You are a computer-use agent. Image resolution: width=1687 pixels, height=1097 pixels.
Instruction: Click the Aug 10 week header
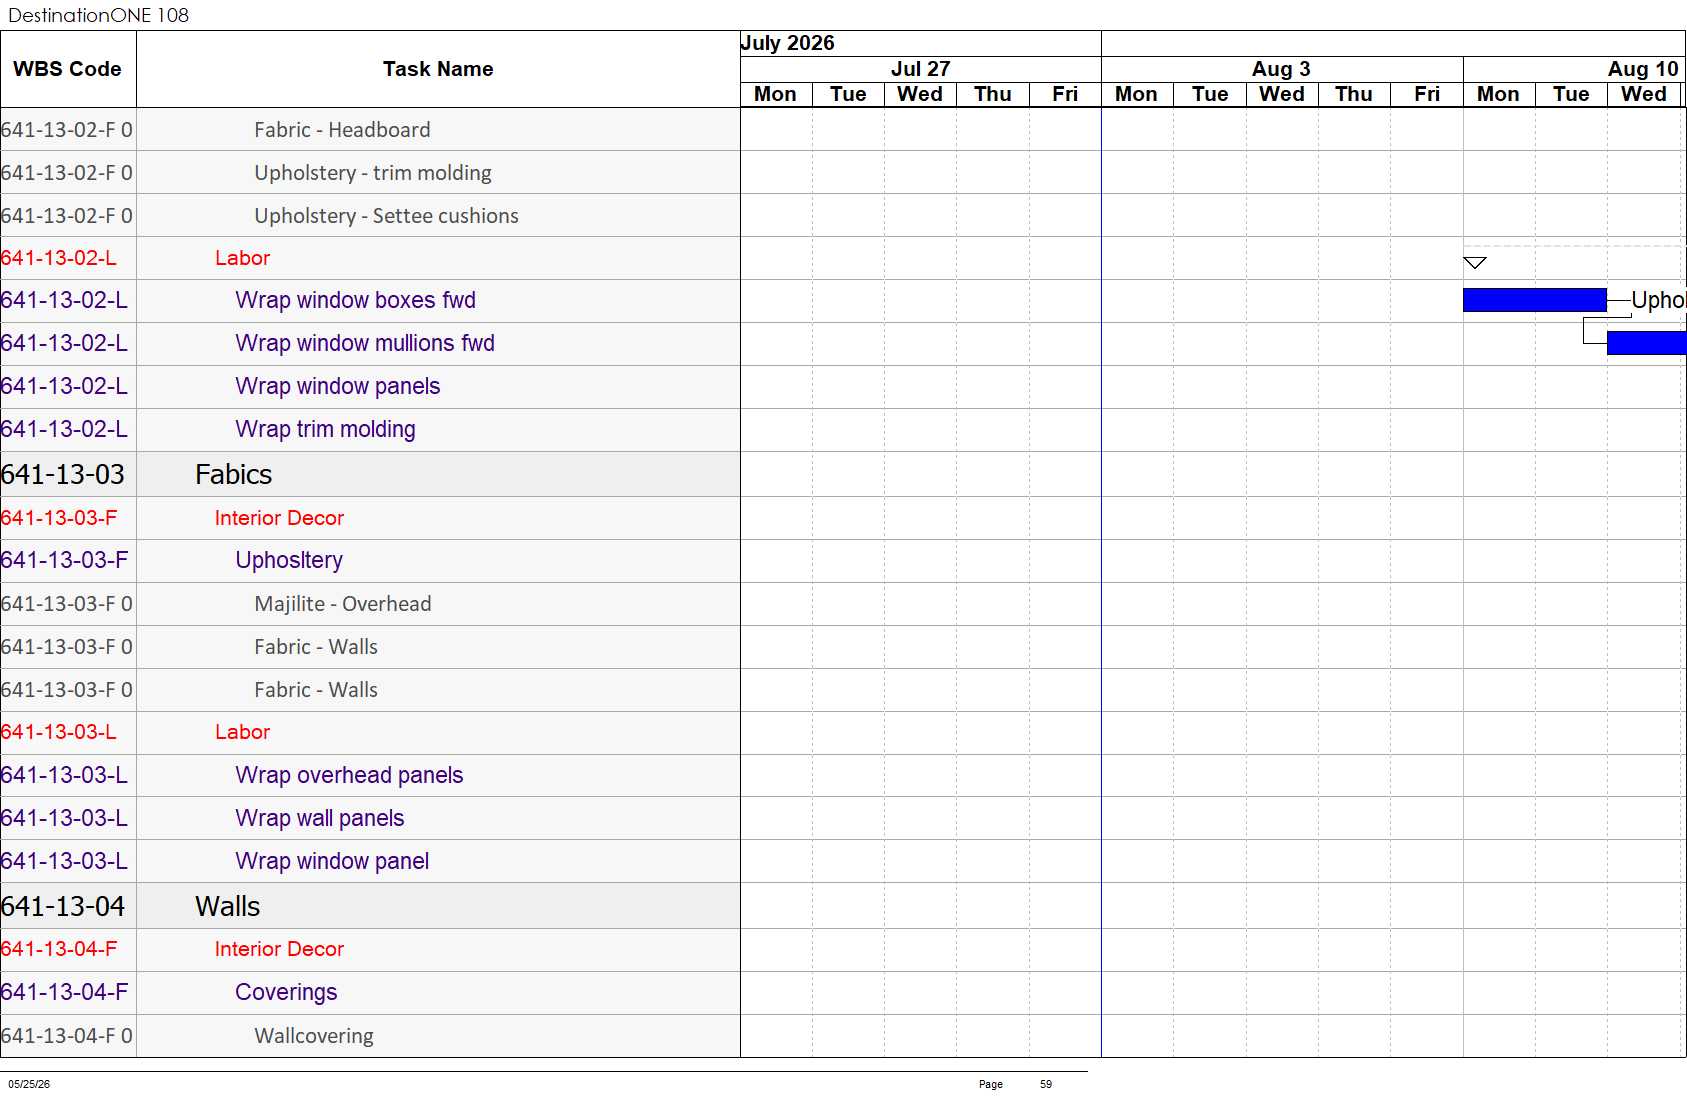1643,69
